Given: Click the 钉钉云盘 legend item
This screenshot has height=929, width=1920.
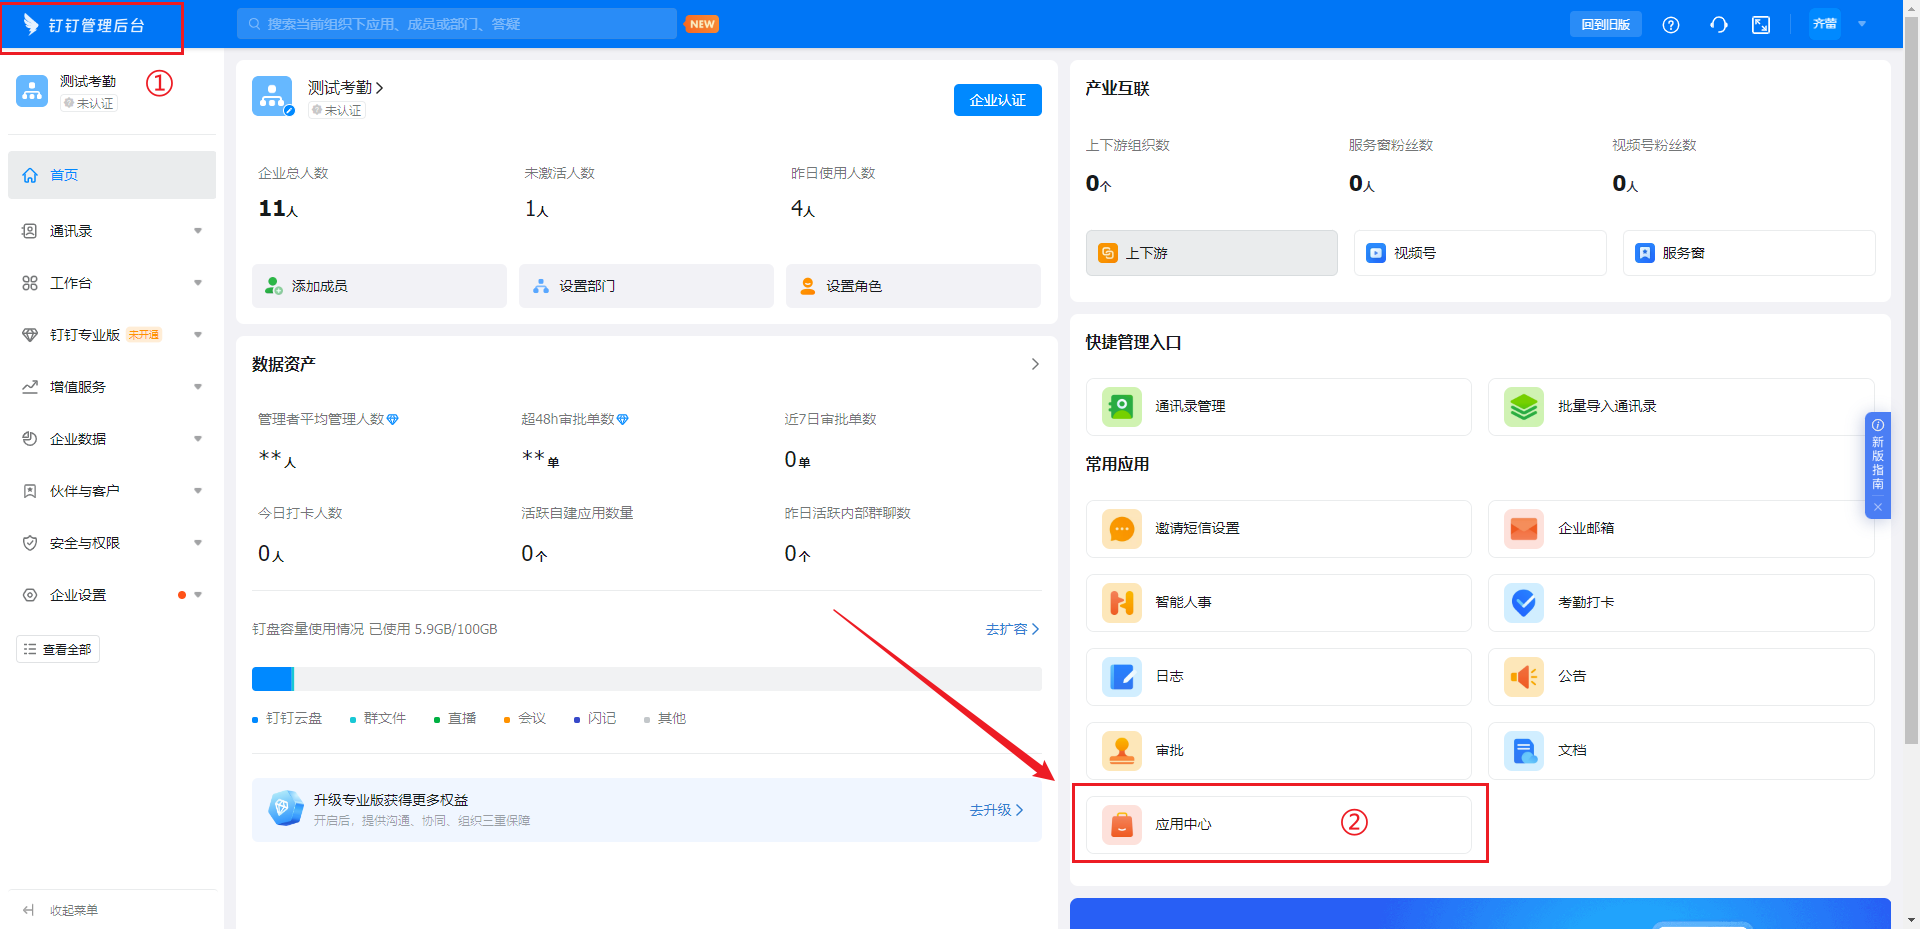Looking at the screenshot, I should point(287,719).
